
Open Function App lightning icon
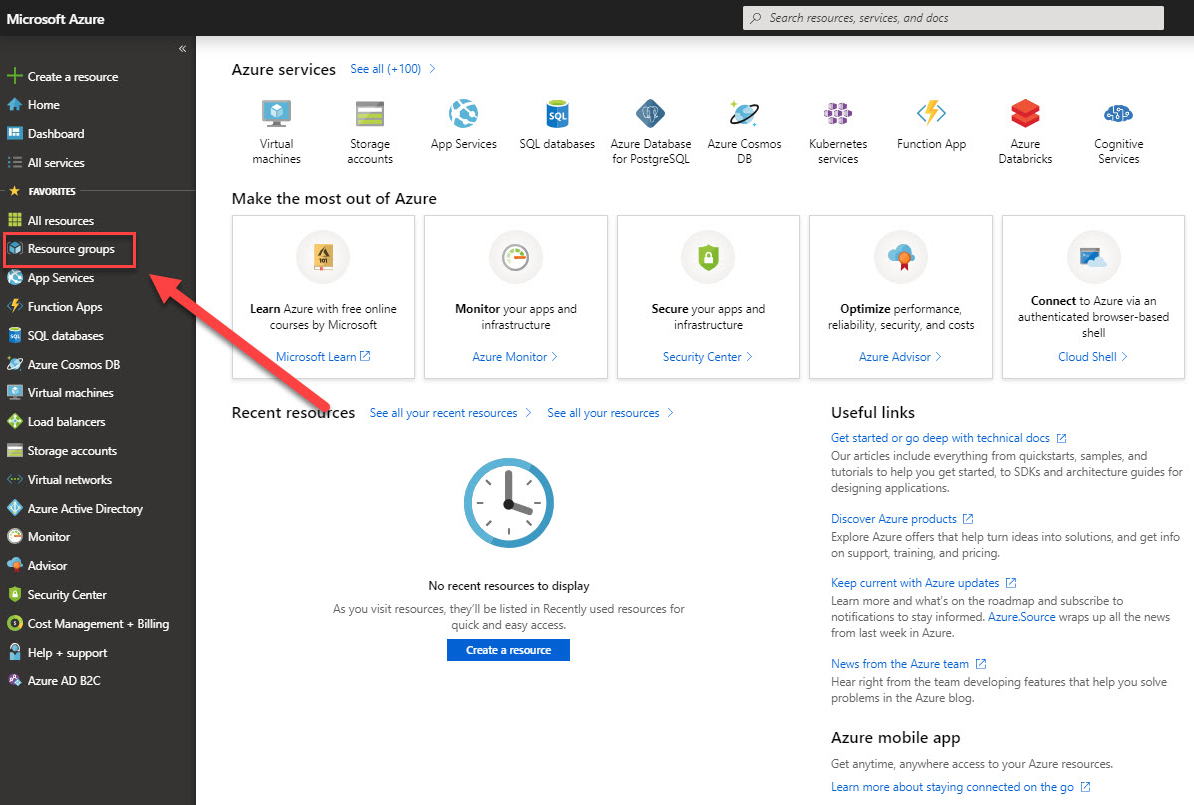pos(931,113)
